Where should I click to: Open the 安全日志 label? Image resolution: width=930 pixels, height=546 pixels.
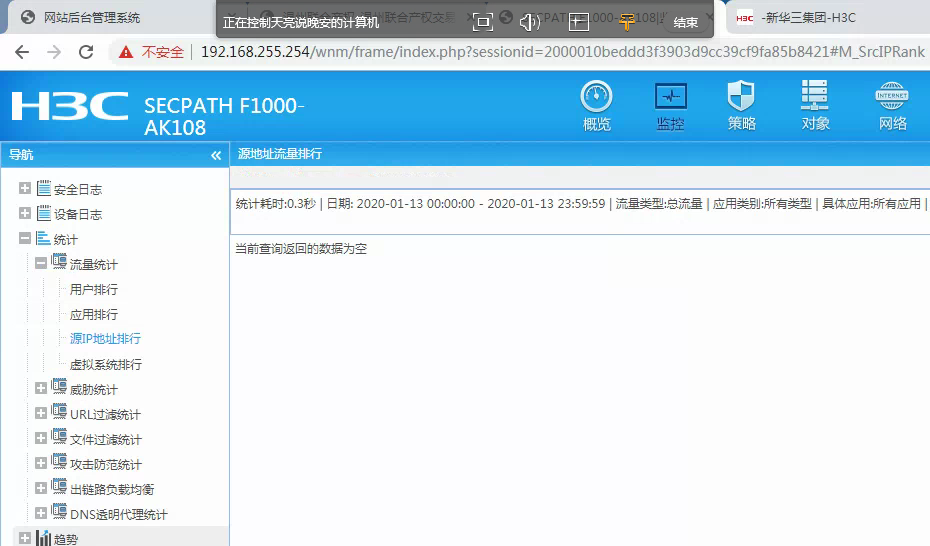(x=78, y=190)
